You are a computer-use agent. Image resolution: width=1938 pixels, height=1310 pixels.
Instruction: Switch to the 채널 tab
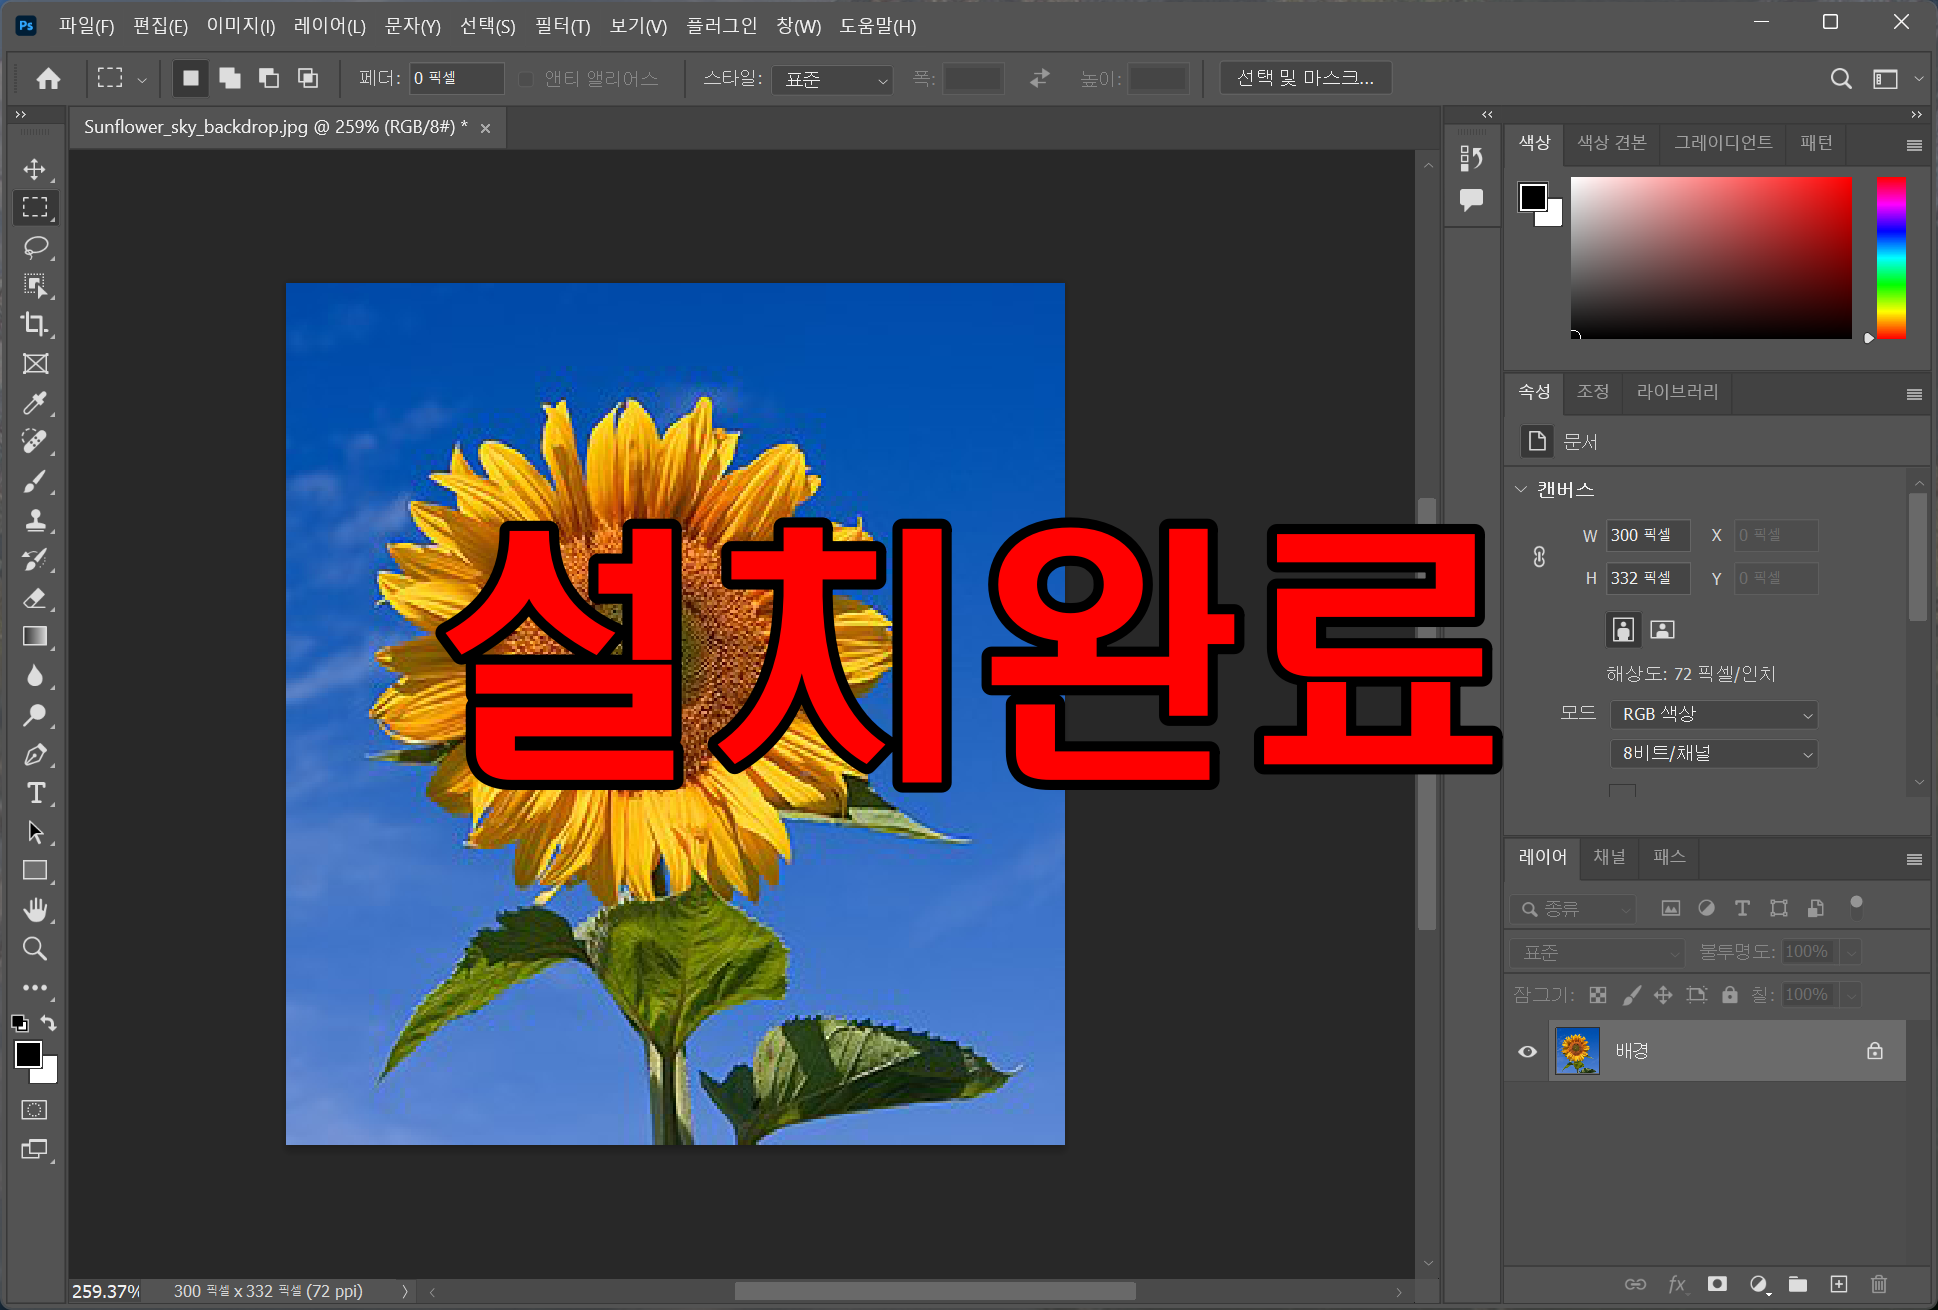(1609, 857)
